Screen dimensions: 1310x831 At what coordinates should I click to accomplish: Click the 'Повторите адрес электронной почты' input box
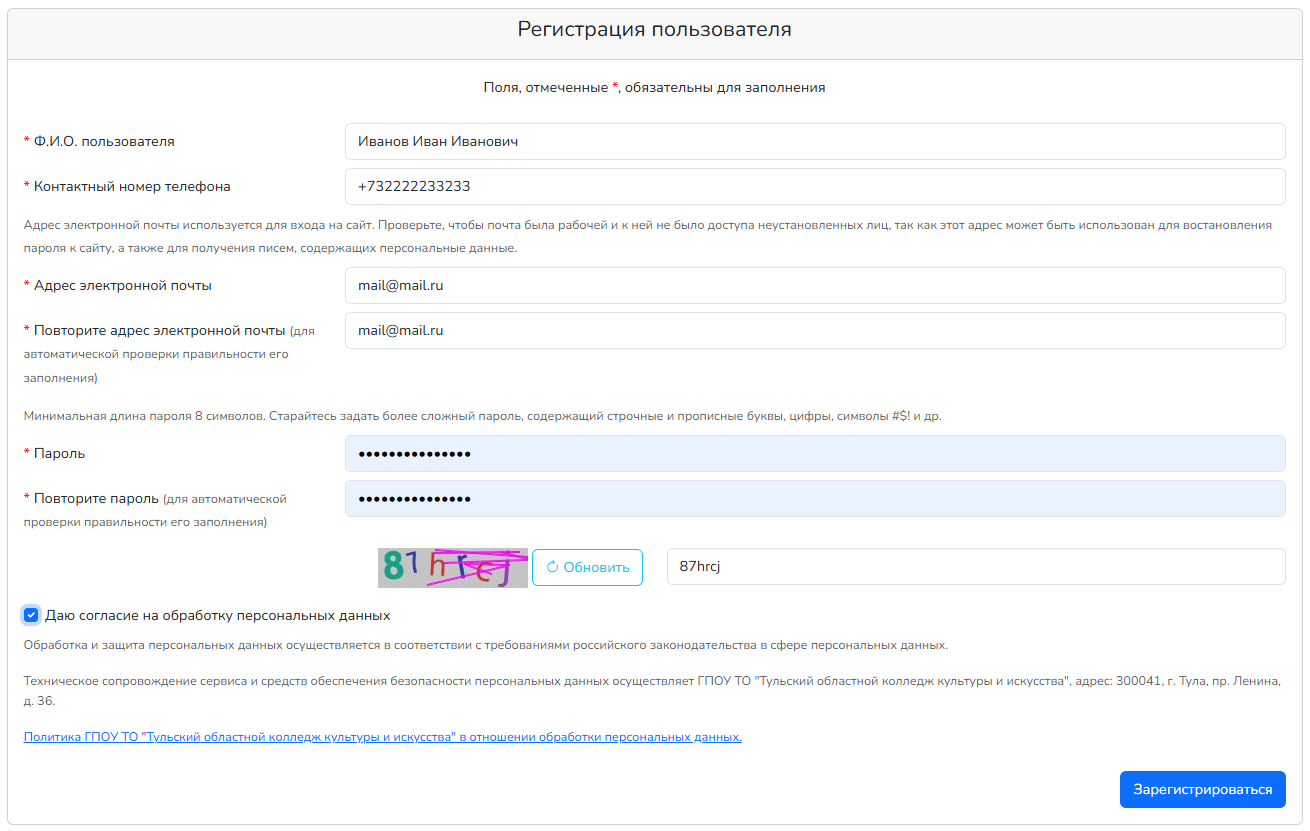coord(814,330)
